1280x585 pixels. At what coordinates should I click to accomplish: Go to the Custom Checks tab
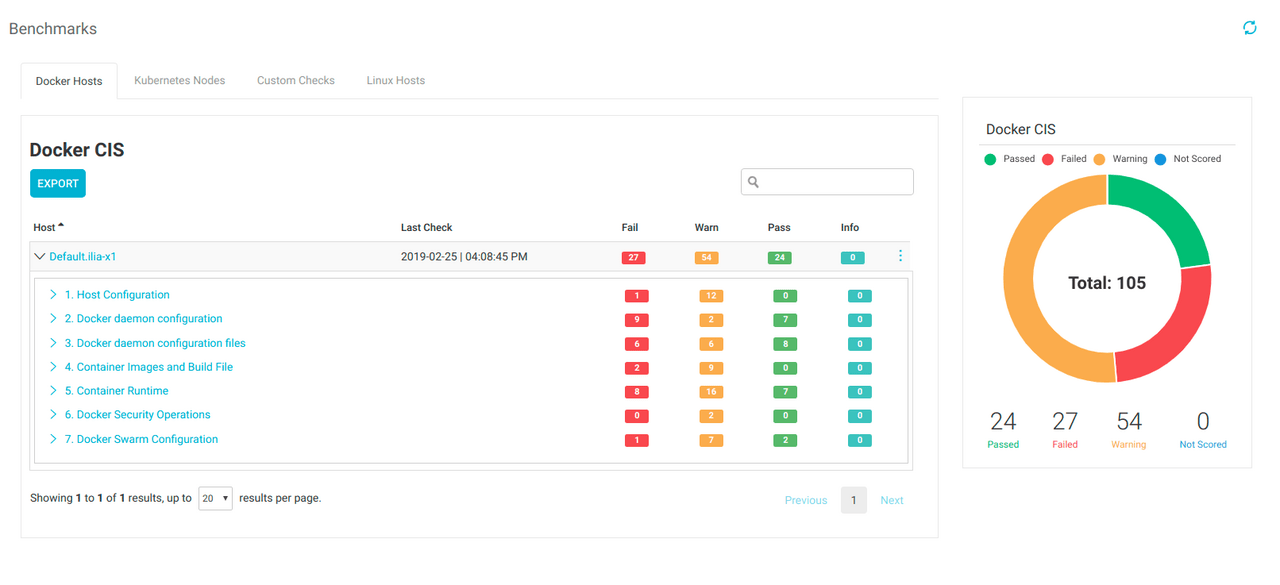point(296,80)
